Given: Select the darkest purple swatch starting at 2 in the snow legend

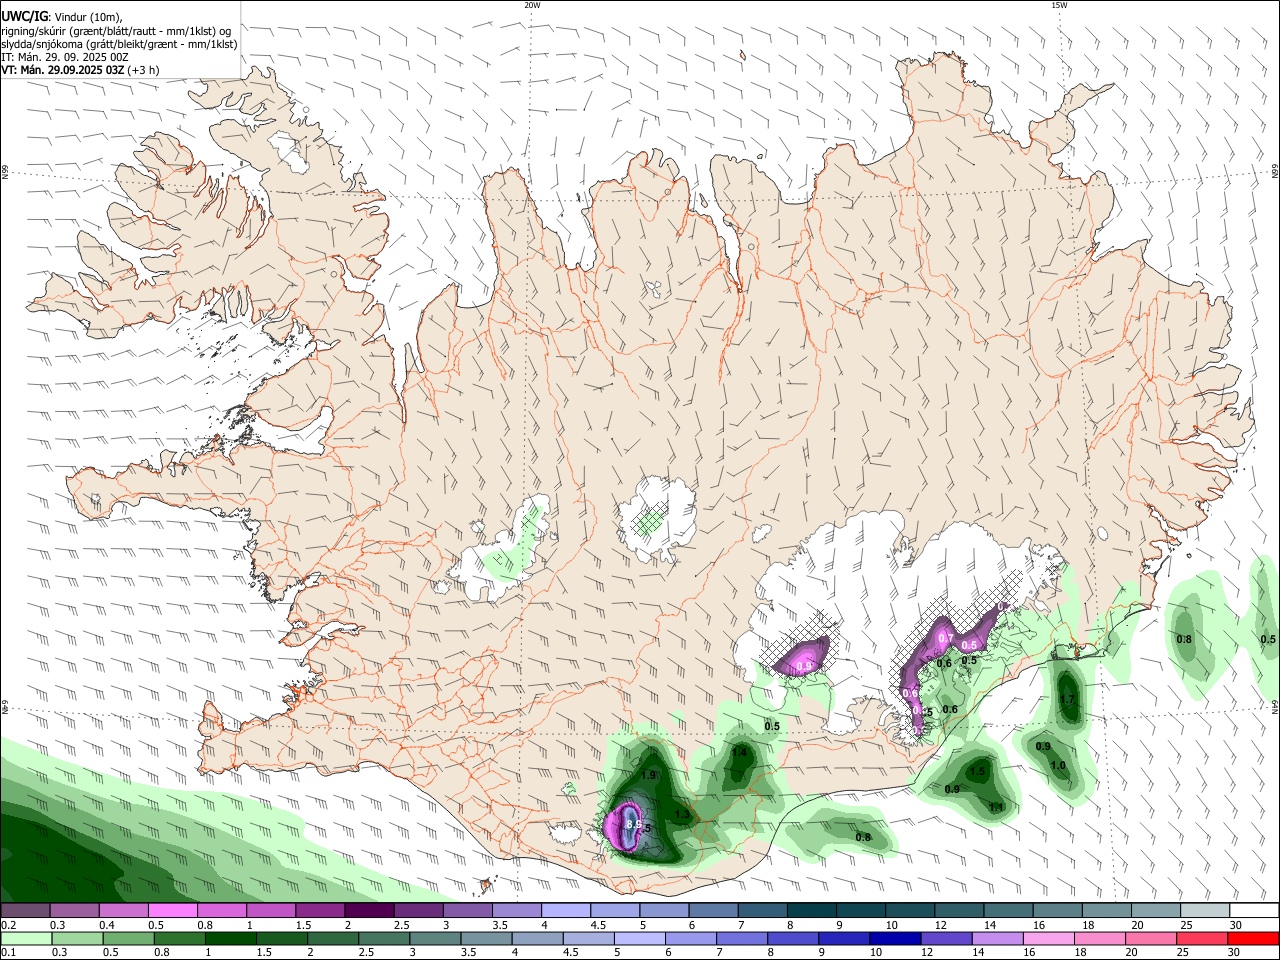Looking at the screenshot, I should point(369,910).
